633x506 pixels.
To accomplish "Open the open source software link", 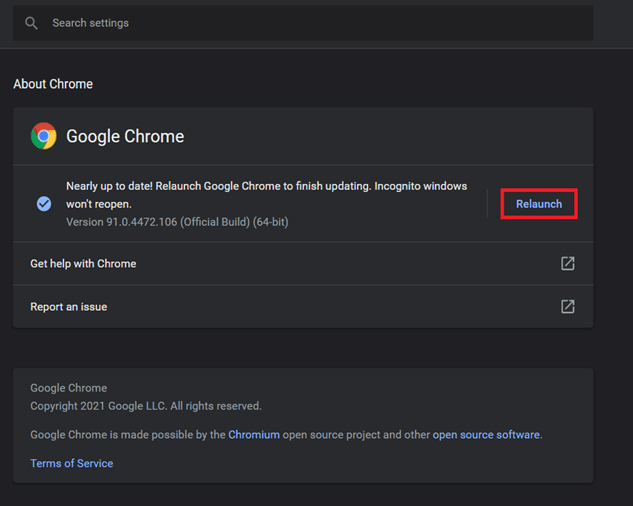I will pyautogui.click(x=486, y=435).
